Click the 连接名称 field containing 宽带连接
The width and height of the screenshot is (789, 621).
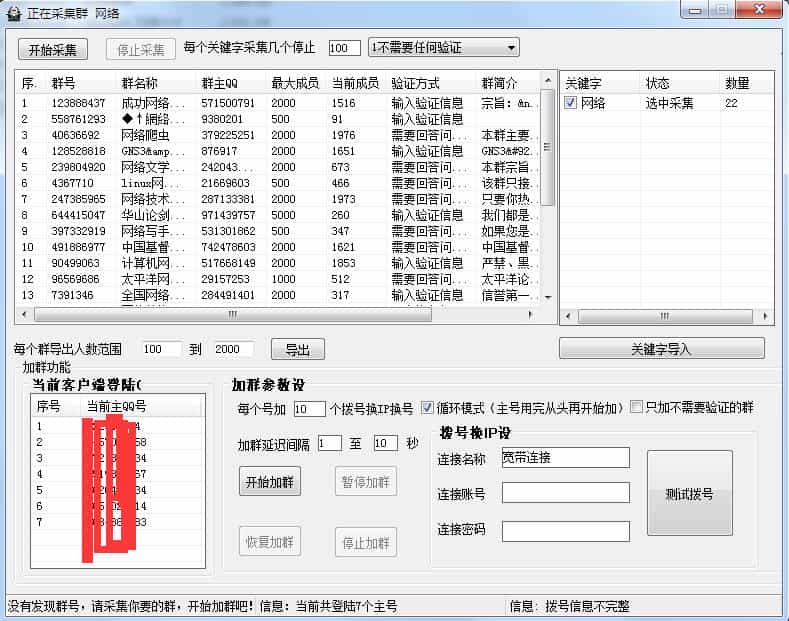click(x=566, y=457)
